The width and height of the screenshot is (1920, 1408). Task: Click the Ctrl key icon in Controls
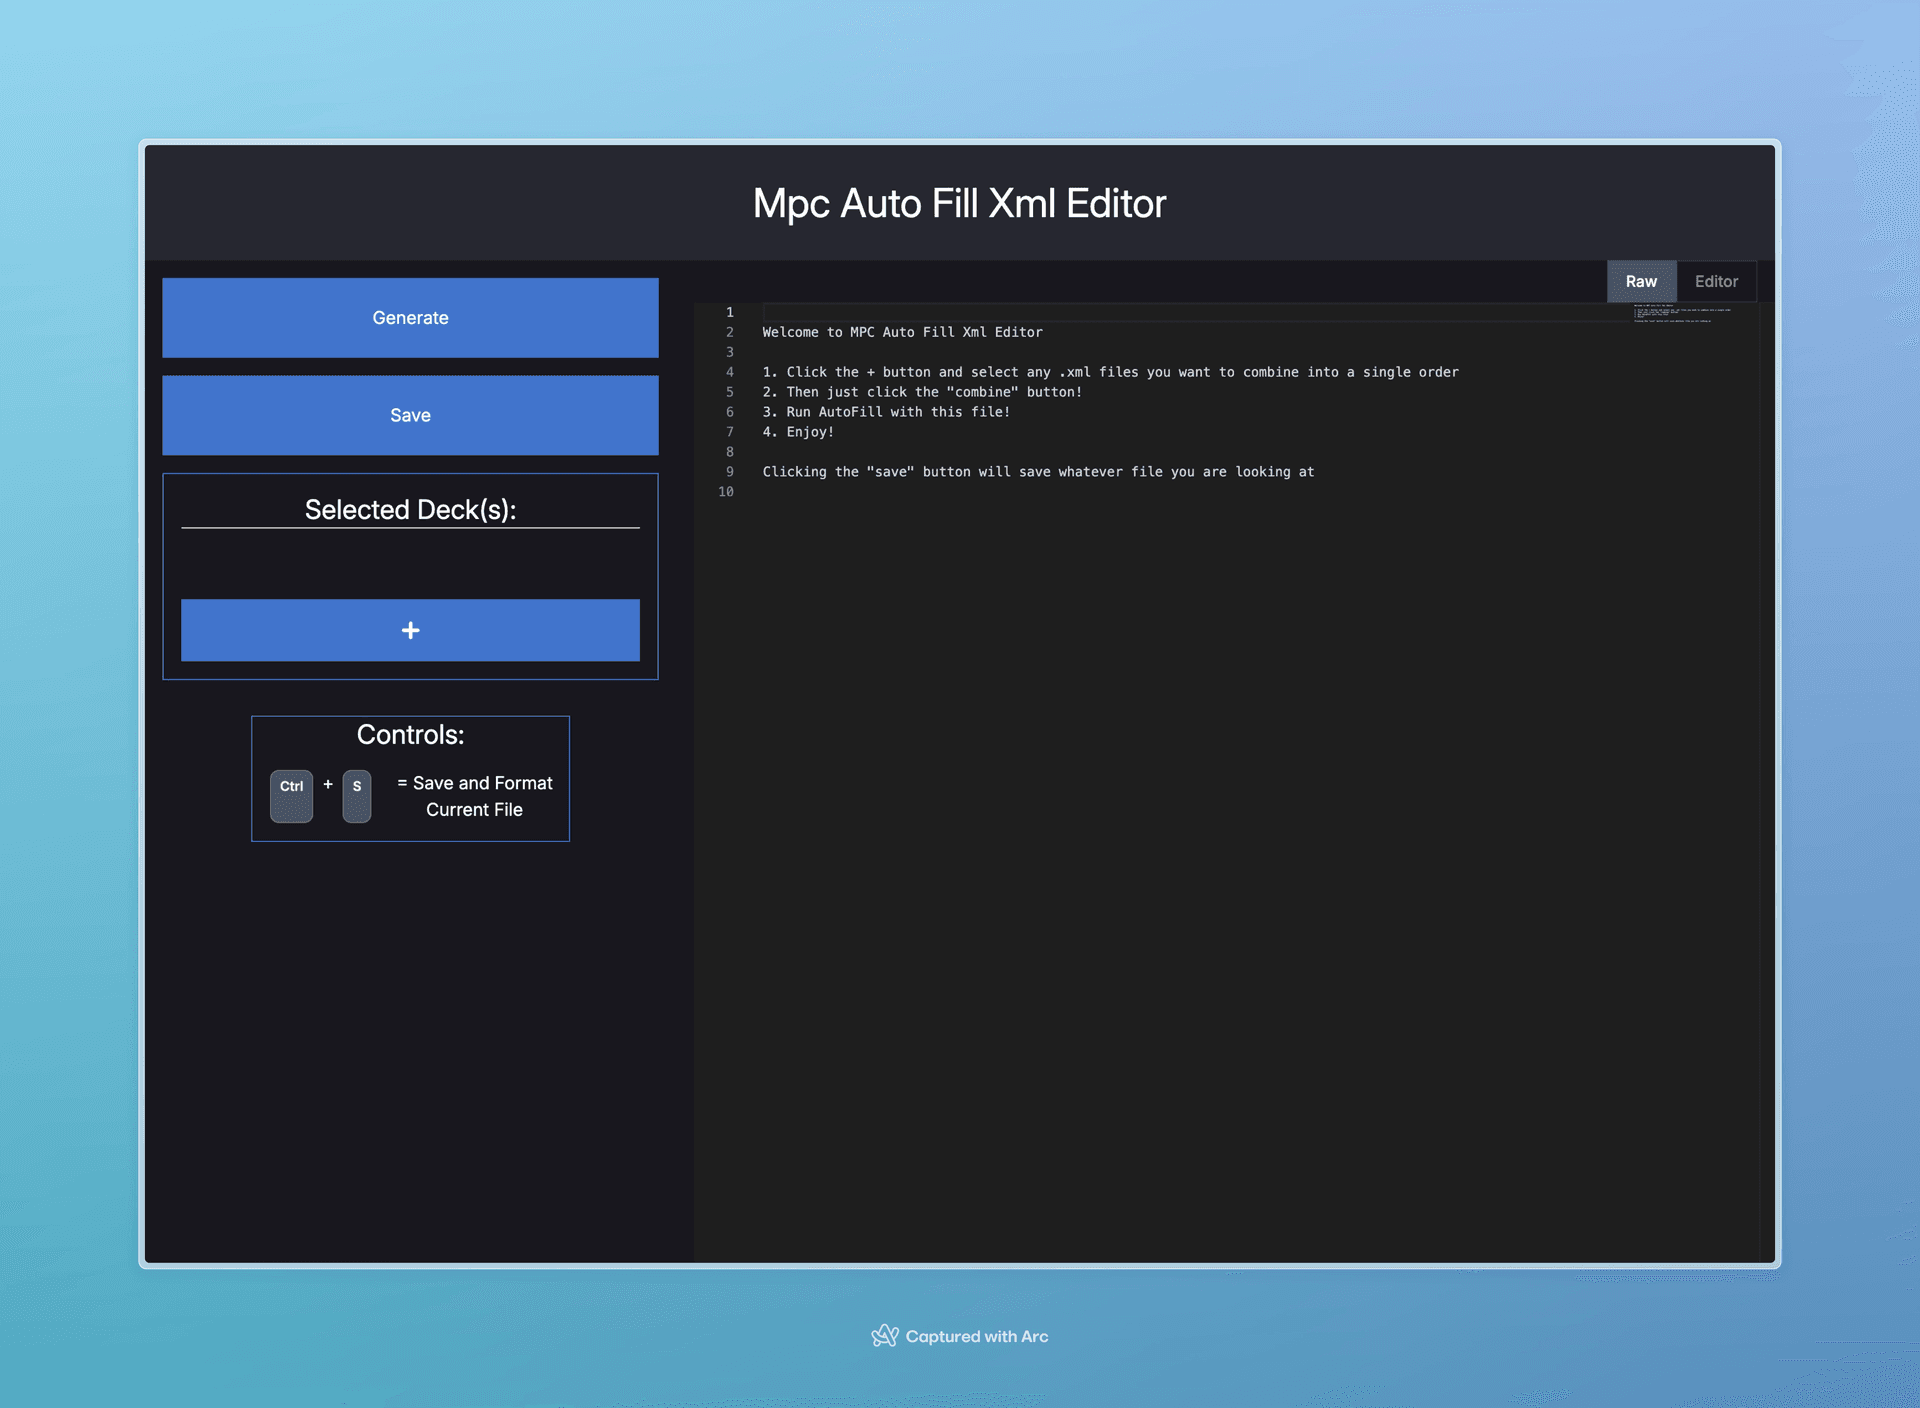[x=291, y=796]
